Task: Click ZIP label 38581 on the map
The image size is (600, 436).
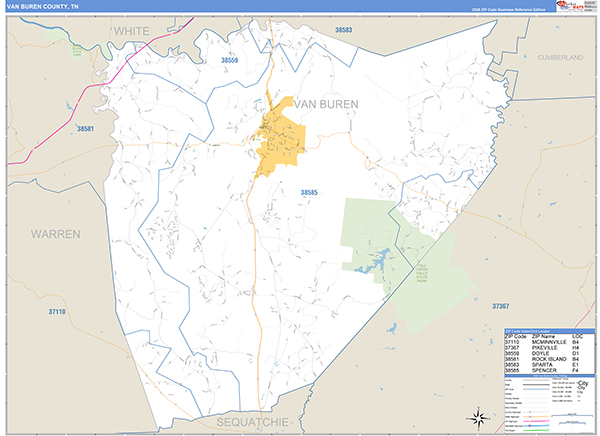Action: 85,129
